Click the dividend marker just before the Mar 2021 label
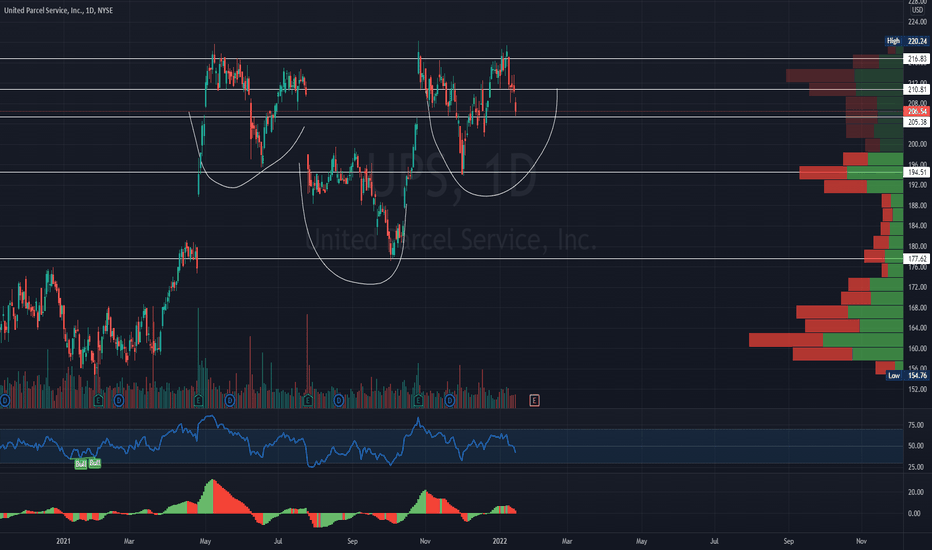 tap(119, 401)
